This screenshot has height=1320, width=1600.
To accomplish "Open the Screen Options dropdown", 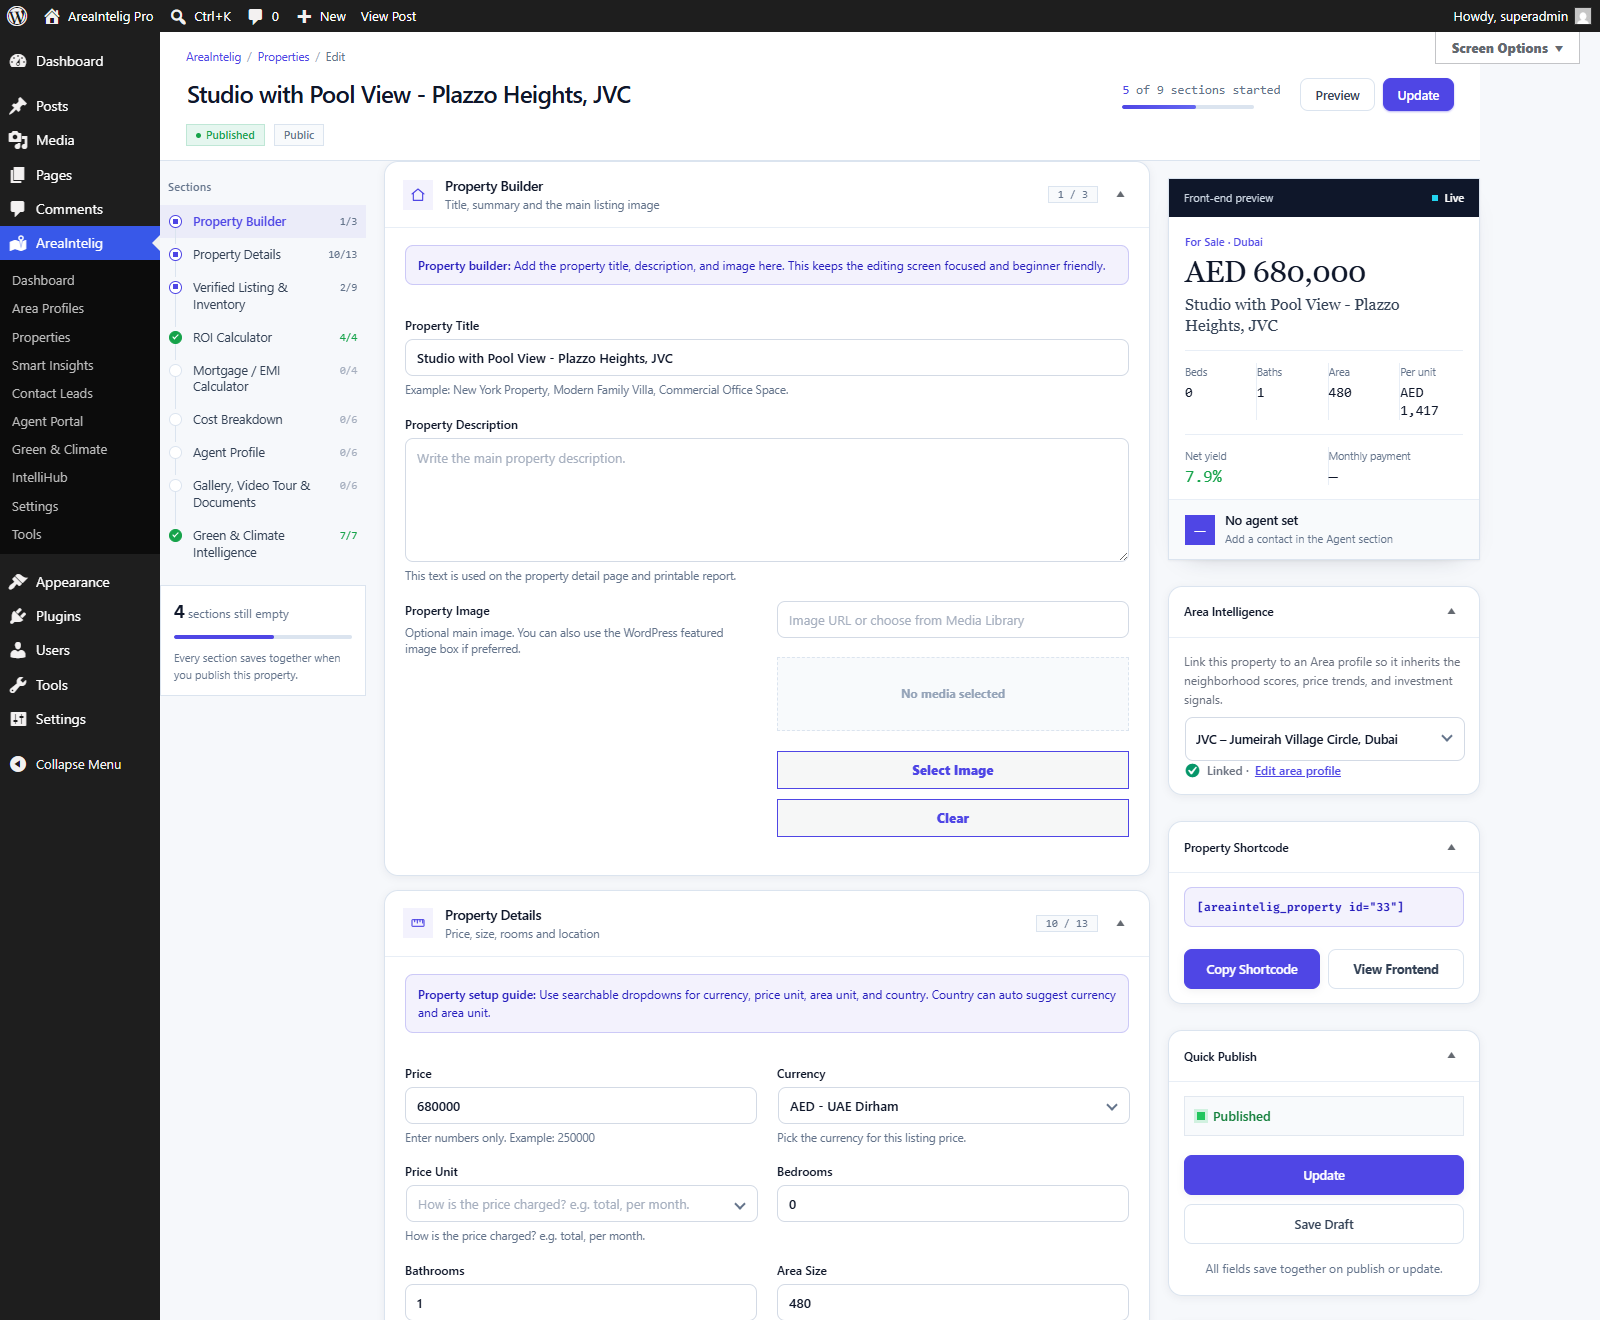I will (x=1507, y=48).
